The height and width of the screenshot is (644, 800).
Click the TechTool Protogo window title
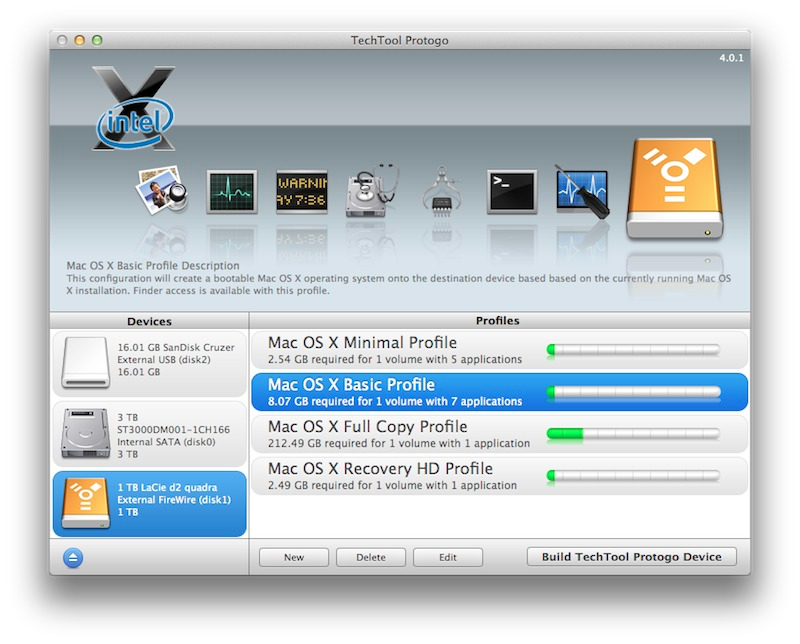pyautogui.click(x=399, y=40)
